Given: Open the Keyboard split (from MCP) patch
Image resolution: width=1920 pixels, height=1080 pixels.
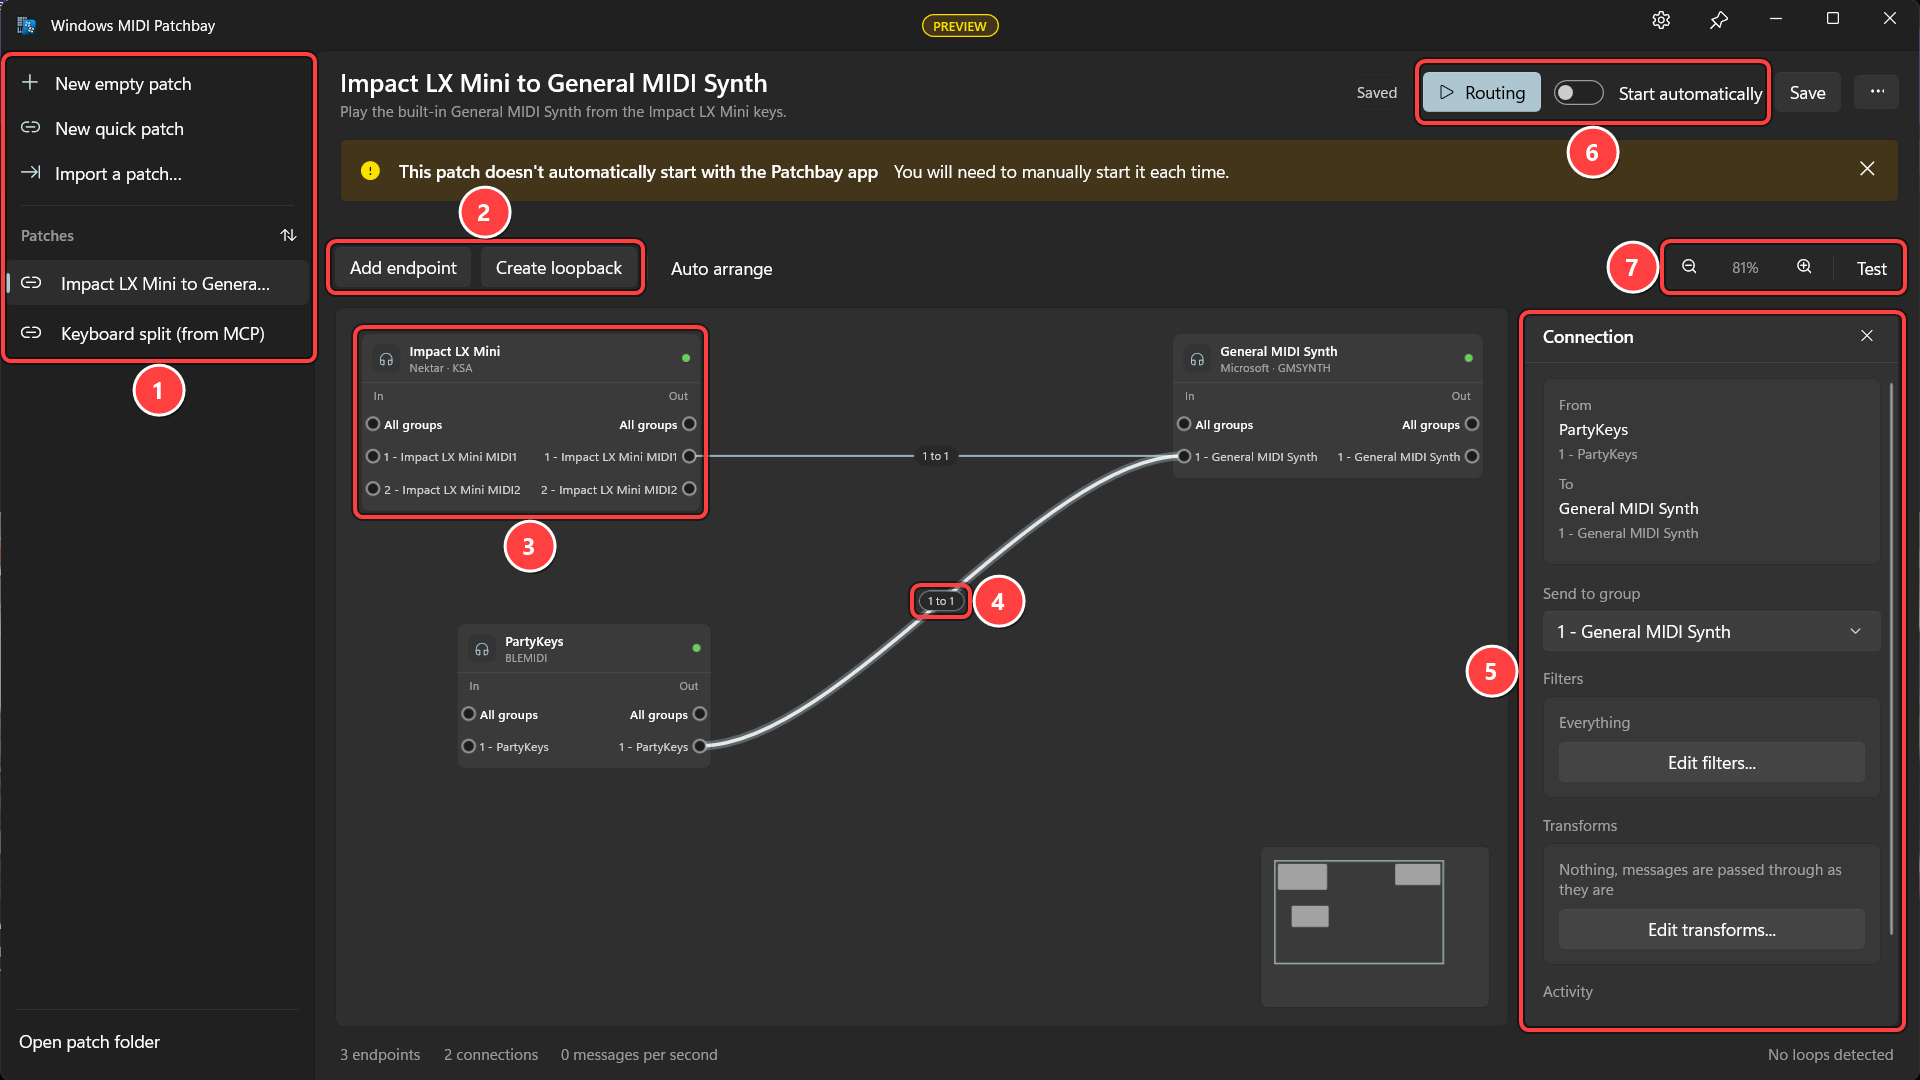Looking at the screenshot, I should 158,333.
